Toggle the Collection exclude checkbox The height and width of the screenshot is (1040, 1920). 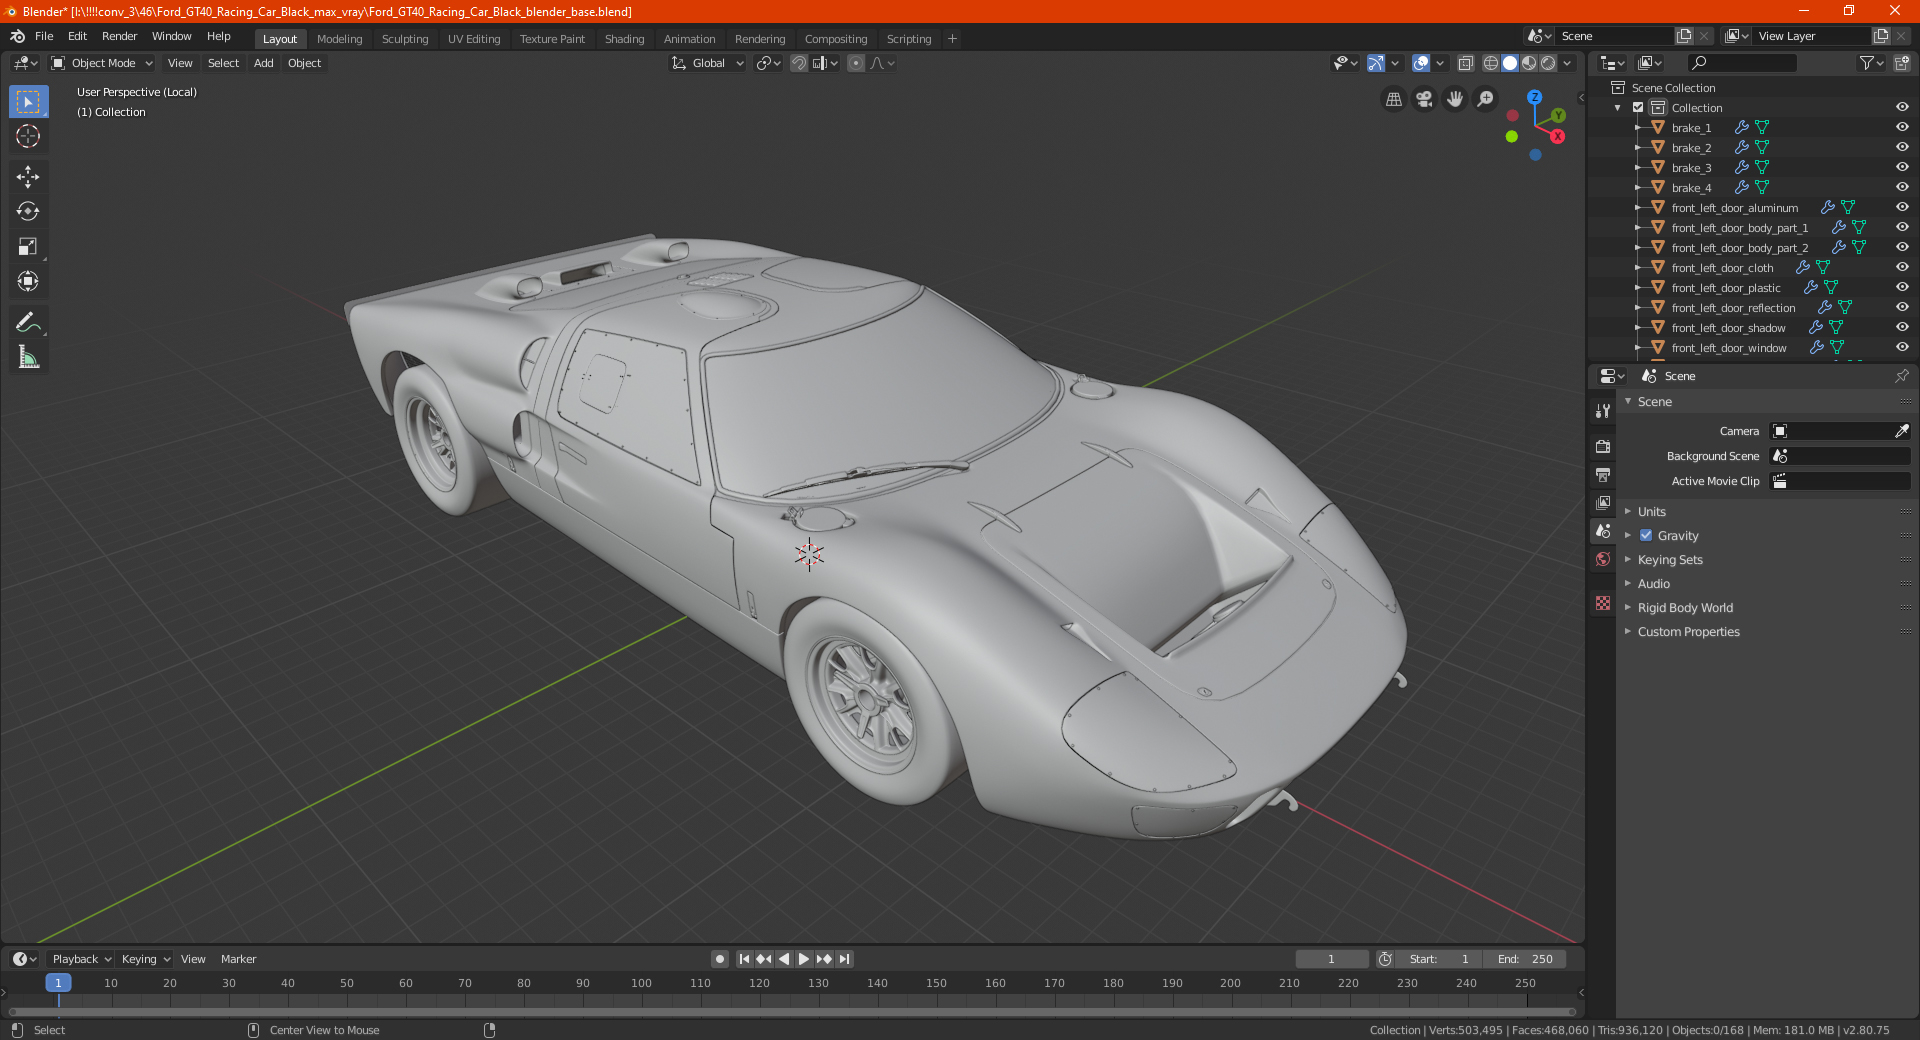[1638, 107]
